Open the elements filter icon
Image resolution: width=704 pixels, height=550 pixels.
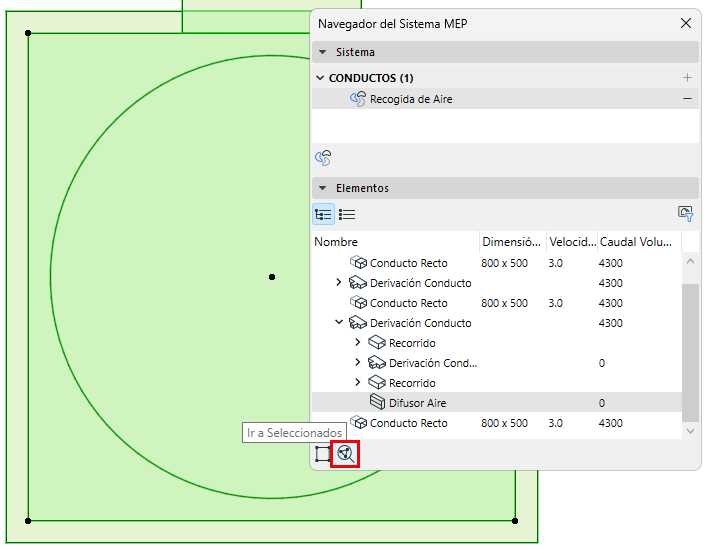pyautogui.click(x=686, y=214)
